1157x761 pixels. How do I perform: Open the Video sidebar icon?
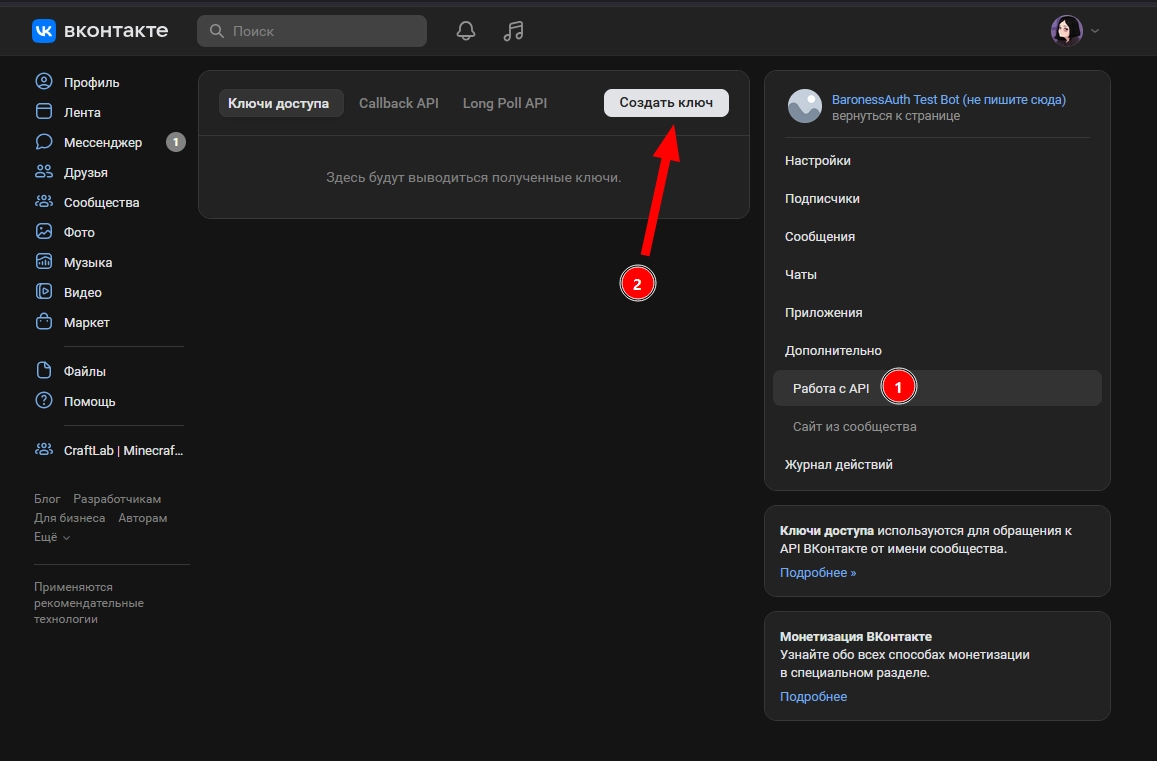[44, 292]
